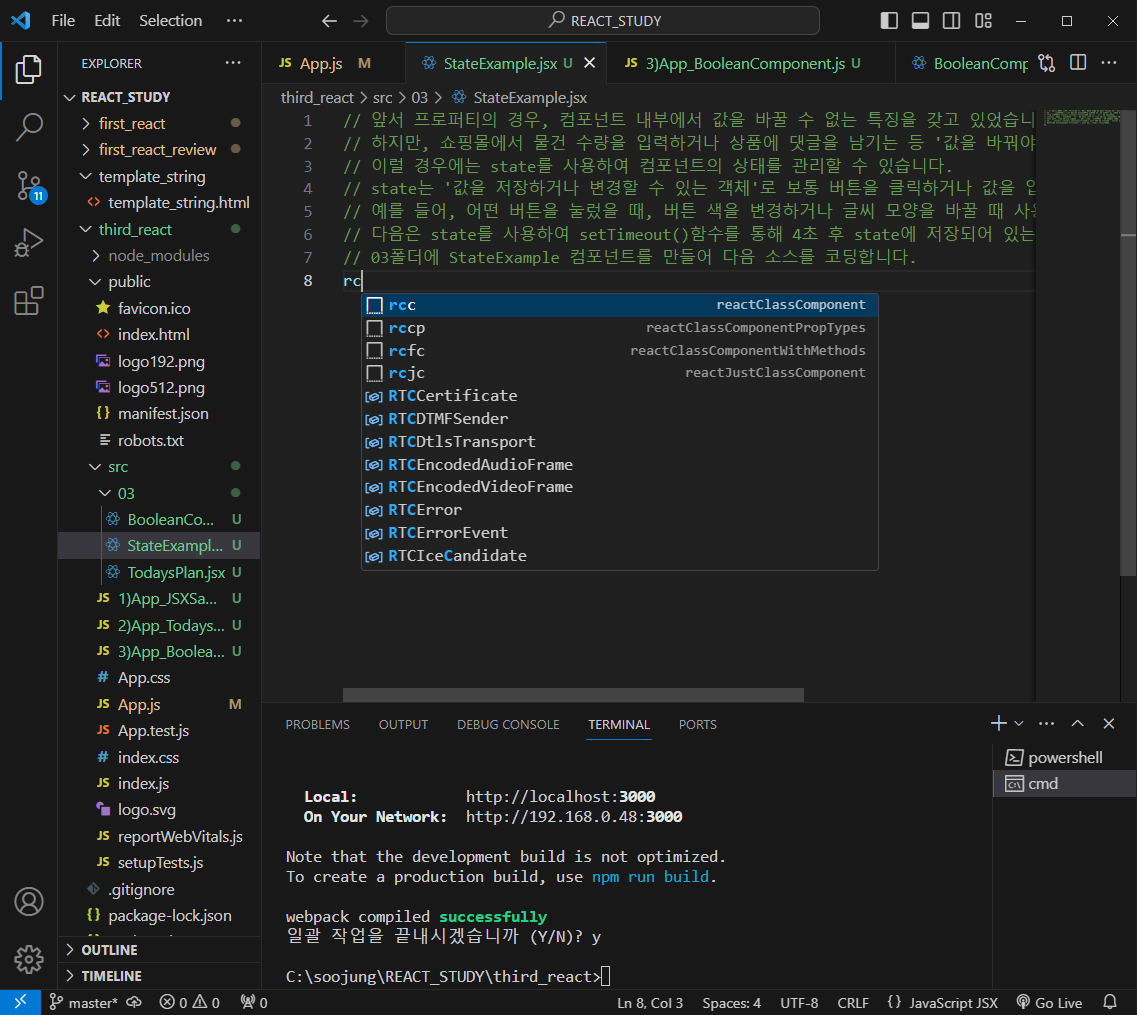Open the Manage gear icon
The image size is (1137, 1015).
(28, 959)
